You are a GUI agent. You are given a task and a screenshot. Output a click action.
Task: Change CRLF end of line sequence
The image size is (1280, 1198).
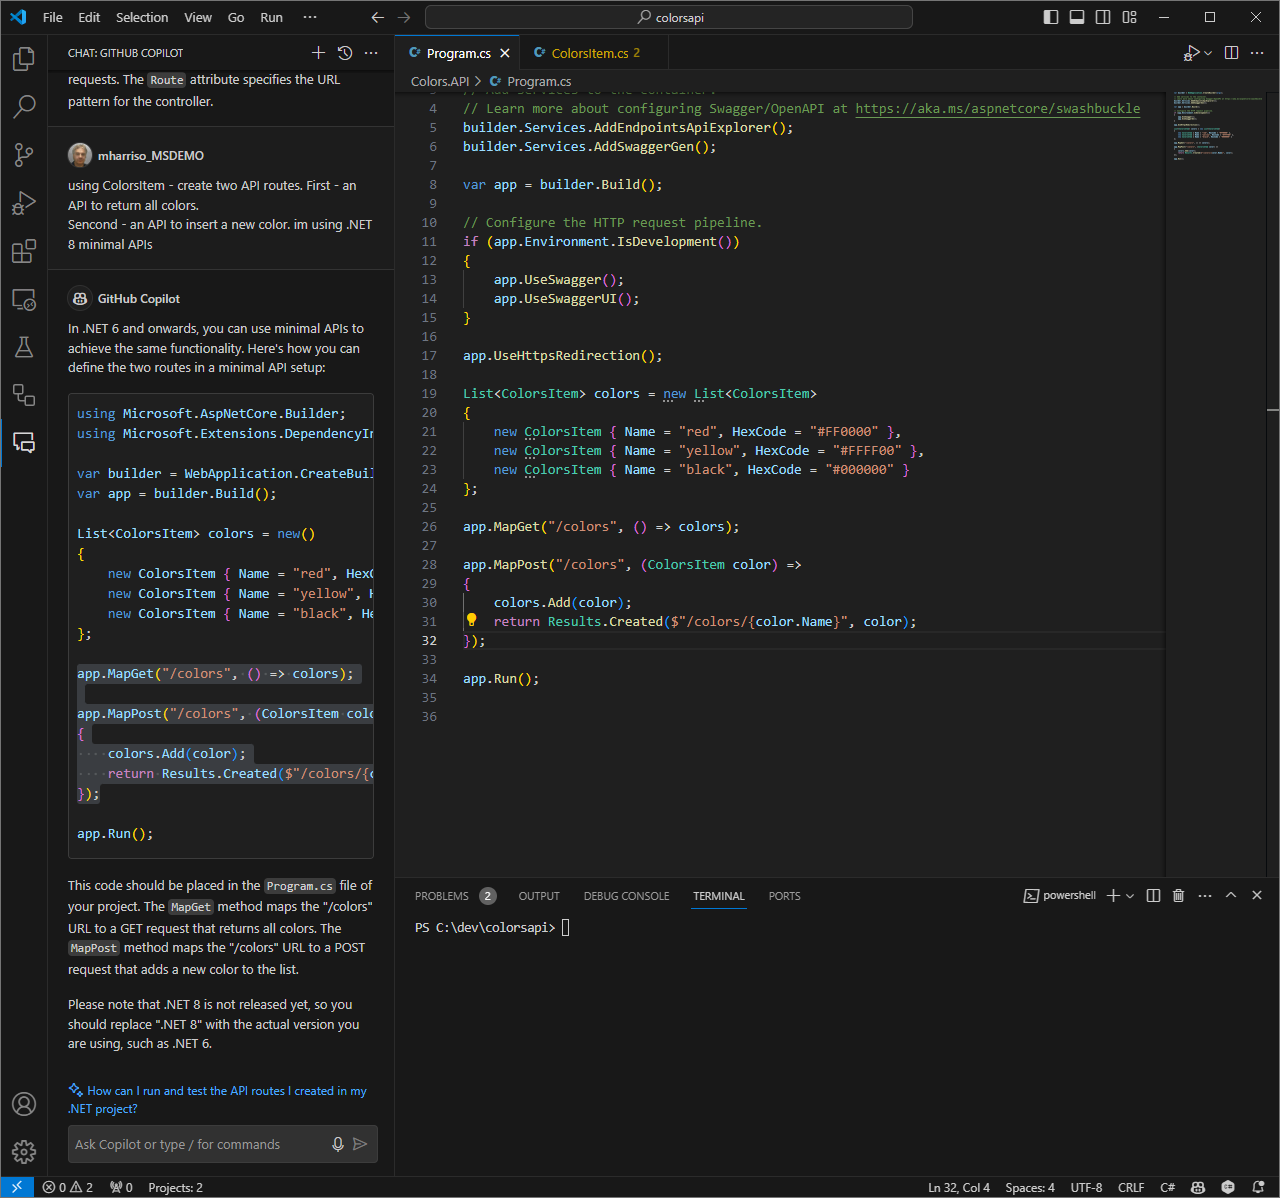click(1131, 1187)
